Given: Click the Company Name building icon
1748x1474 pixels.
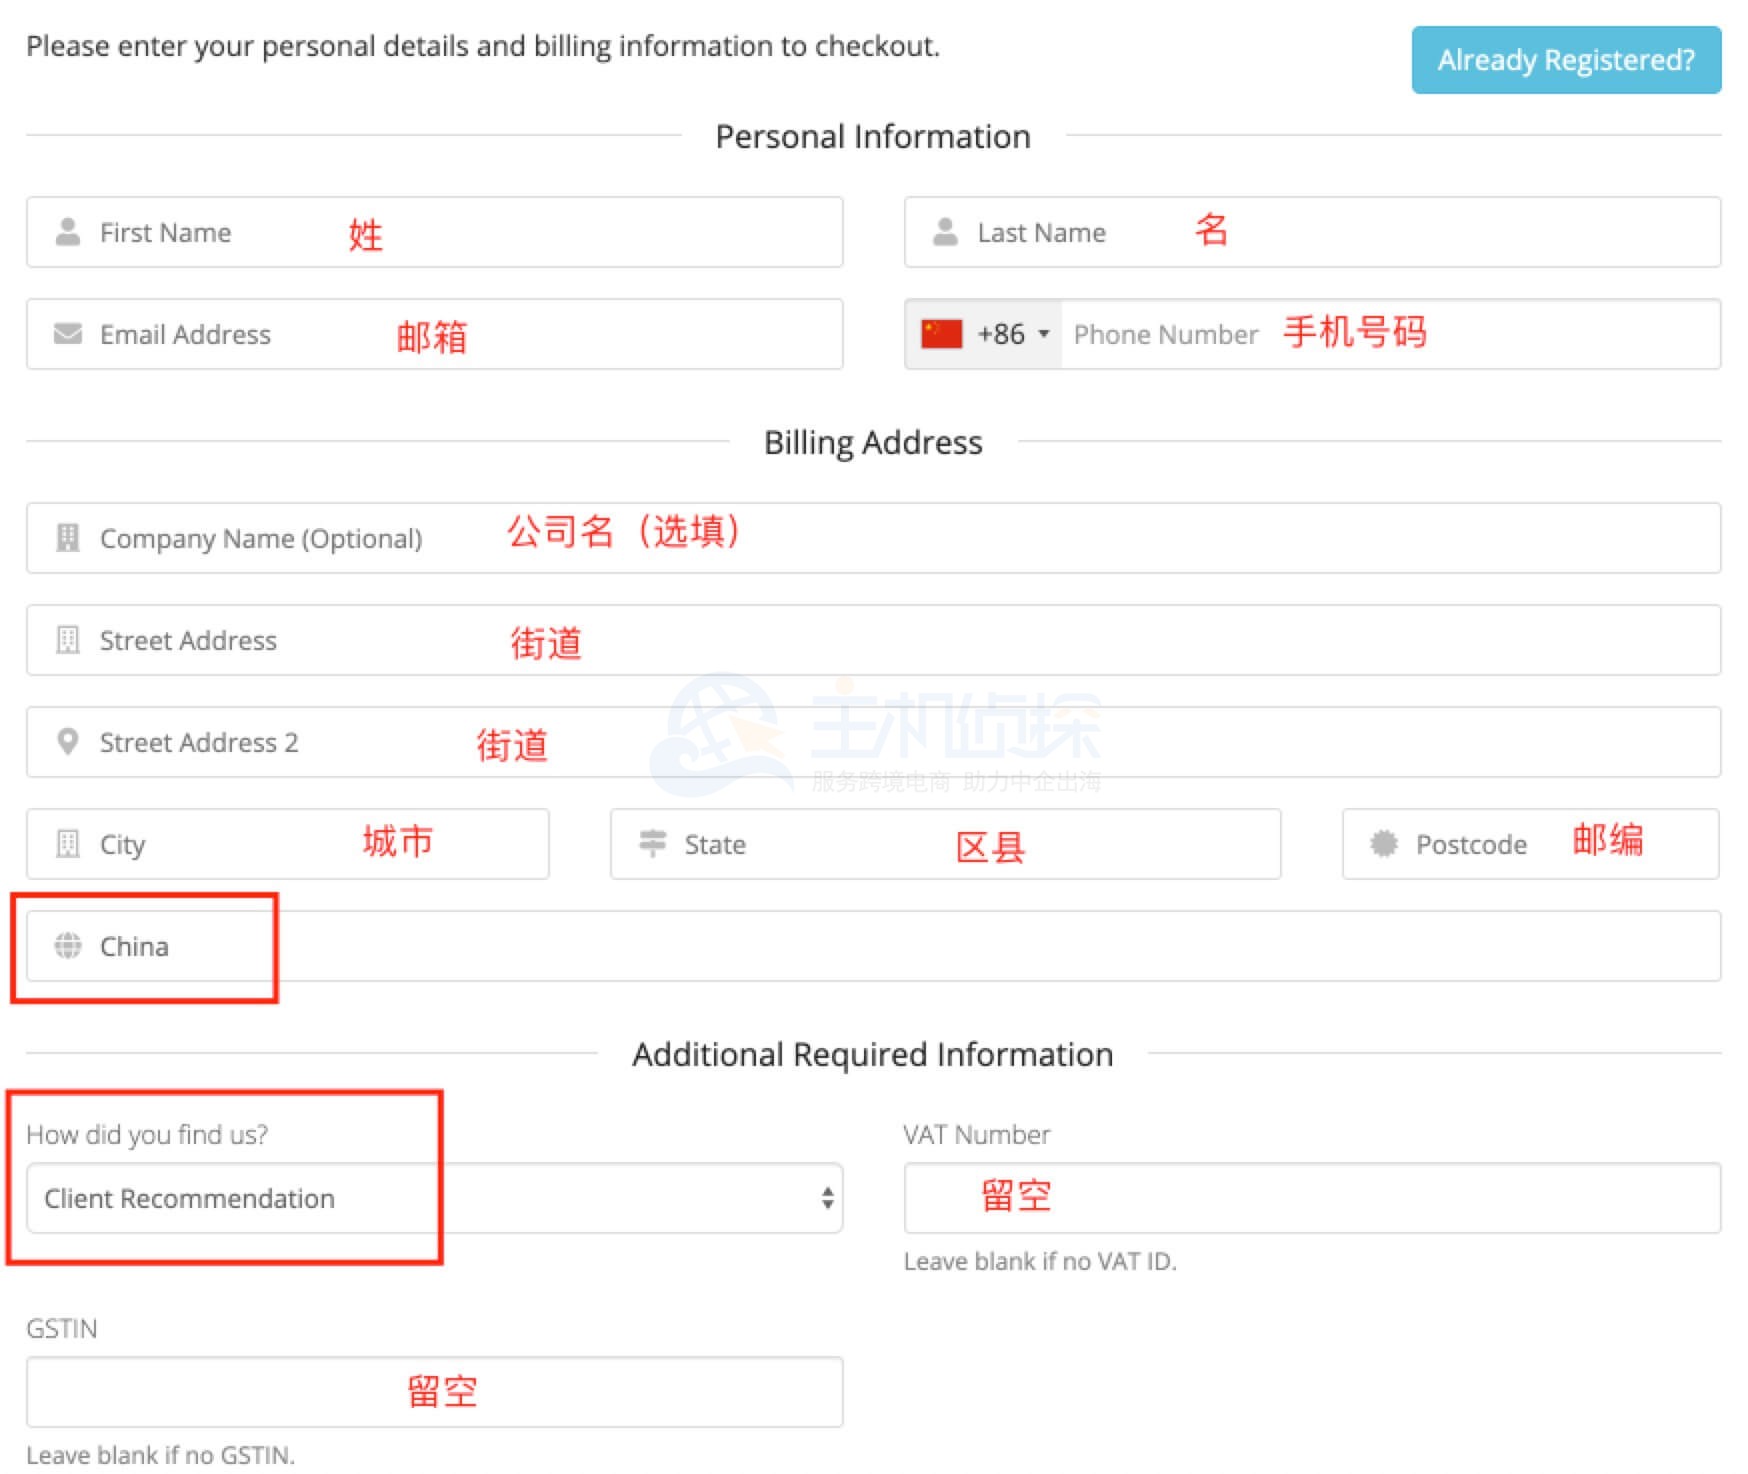Looking at the screenshot, I should (x=67, y=537).
